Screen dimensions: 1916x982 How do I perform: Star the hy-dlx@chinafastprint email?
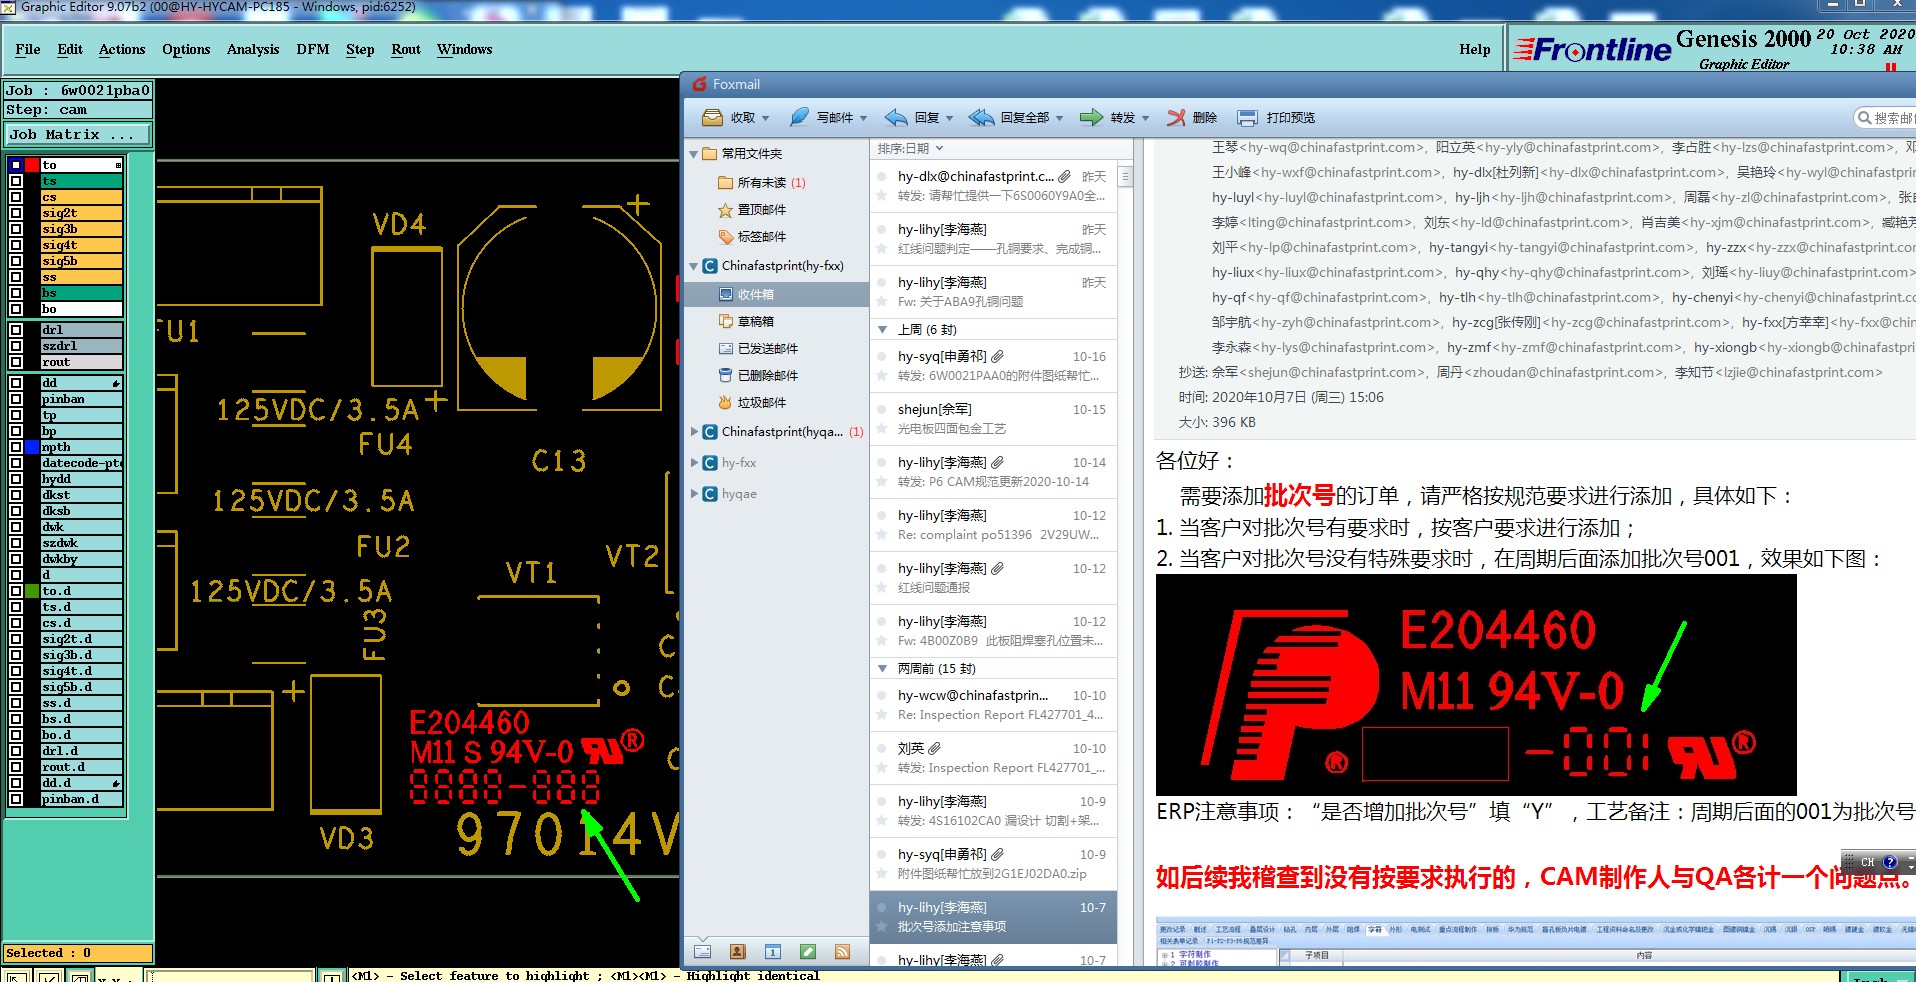[882, 196]
